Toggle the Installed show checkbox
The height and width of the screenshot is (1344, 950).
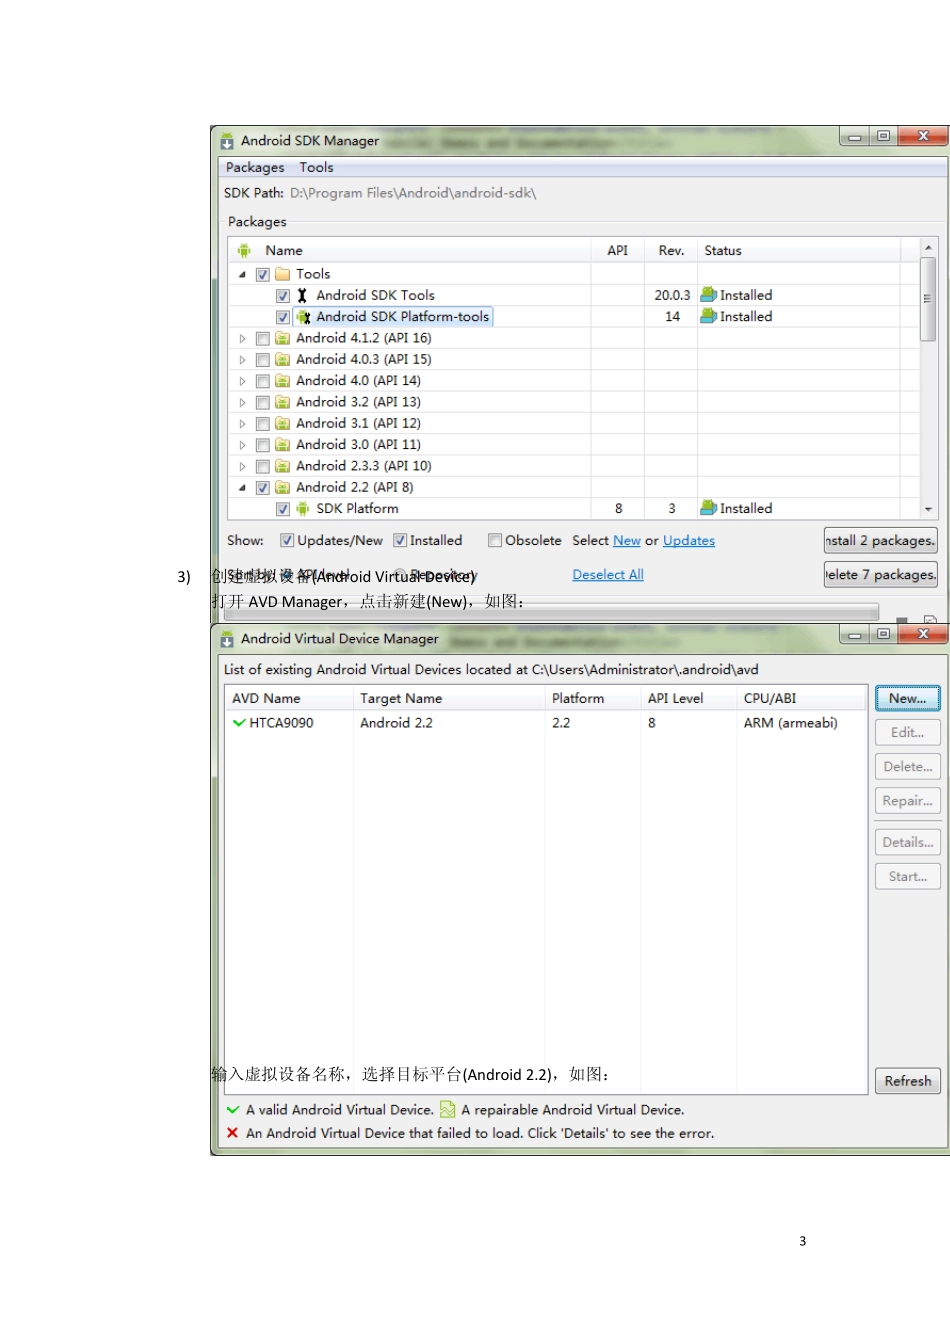click(400, 541)
